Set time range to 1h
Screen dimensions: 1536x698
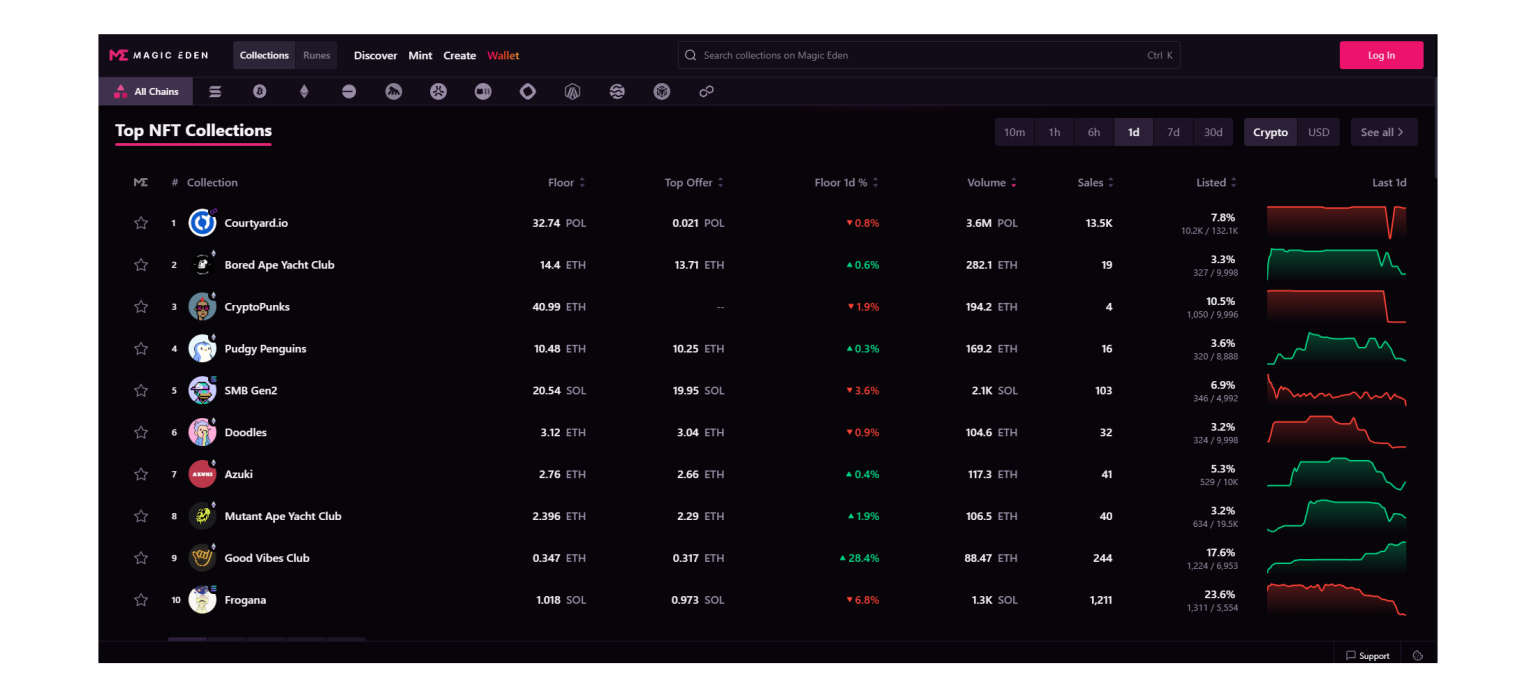click(x=1055, y=132)
